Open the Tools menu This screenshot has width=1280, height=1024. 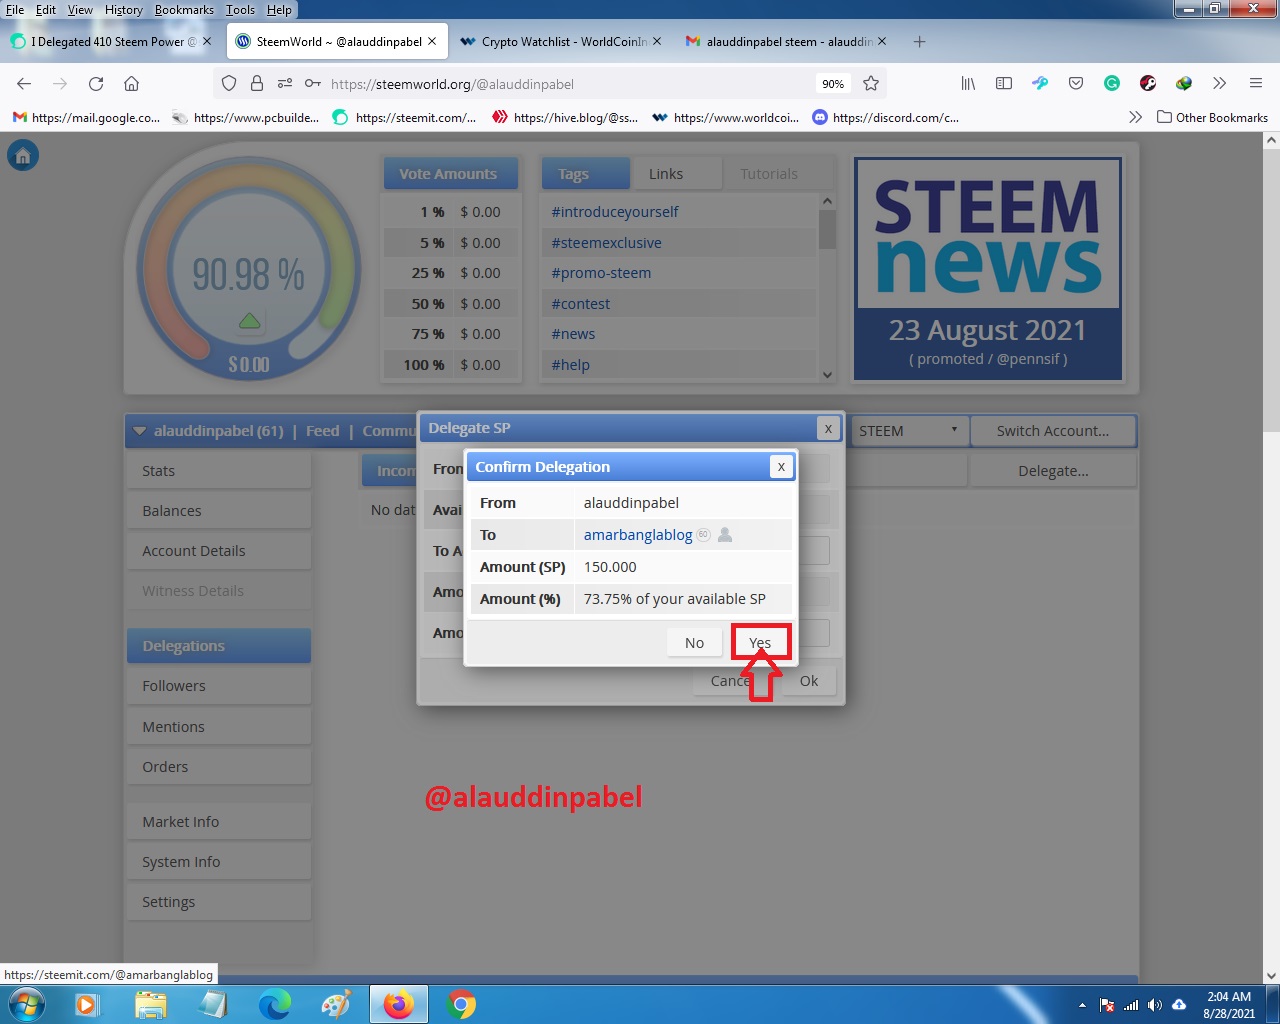coord(240,10)
